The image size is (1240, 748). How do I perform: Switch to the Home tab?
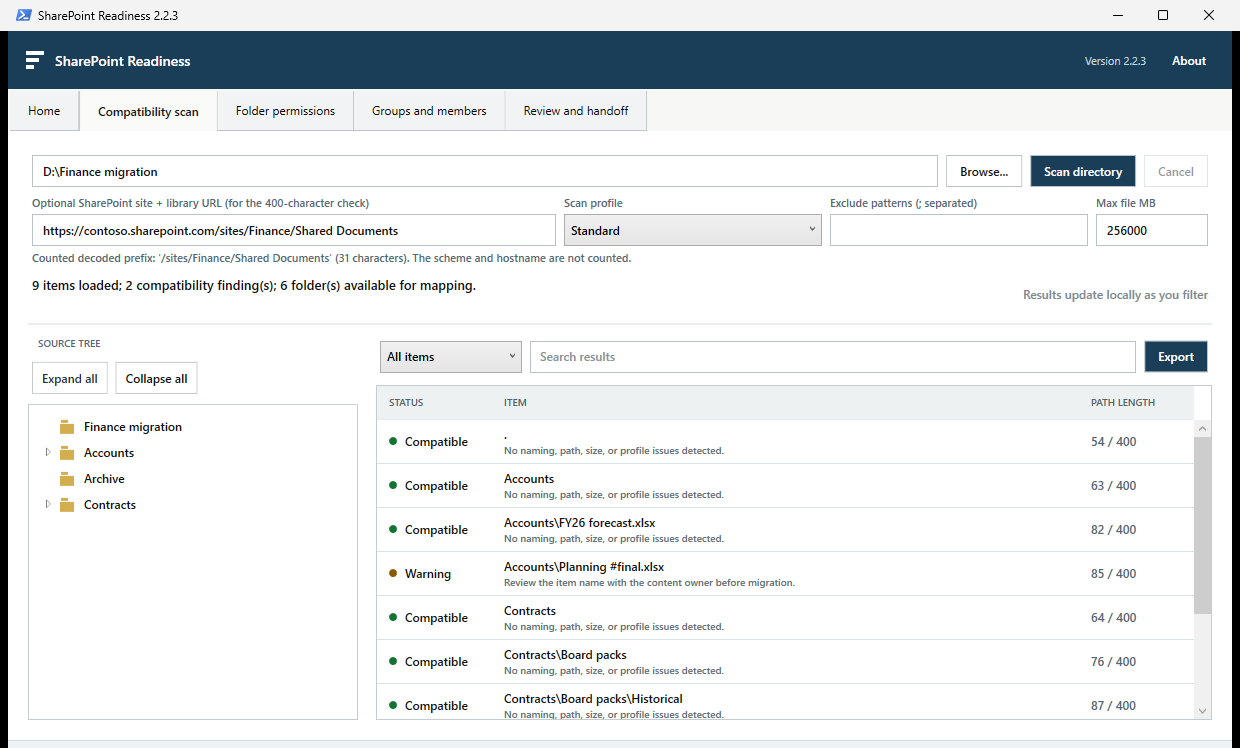pos(44,111)
